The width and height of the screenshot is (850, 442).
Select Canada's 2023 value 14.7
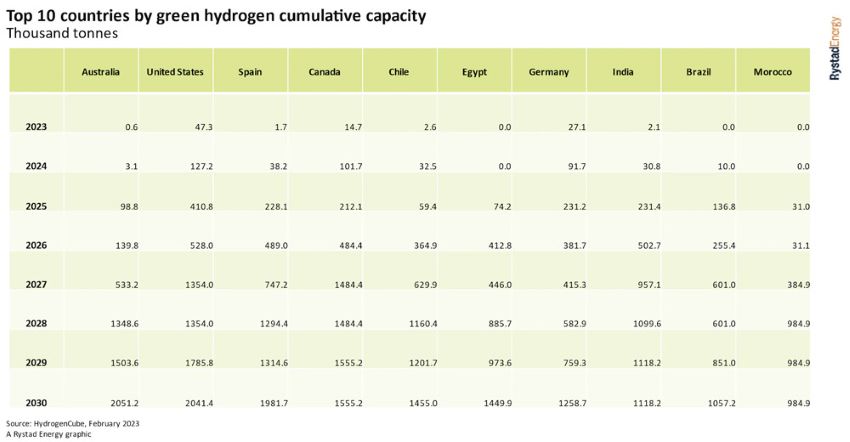coord(353,127)
